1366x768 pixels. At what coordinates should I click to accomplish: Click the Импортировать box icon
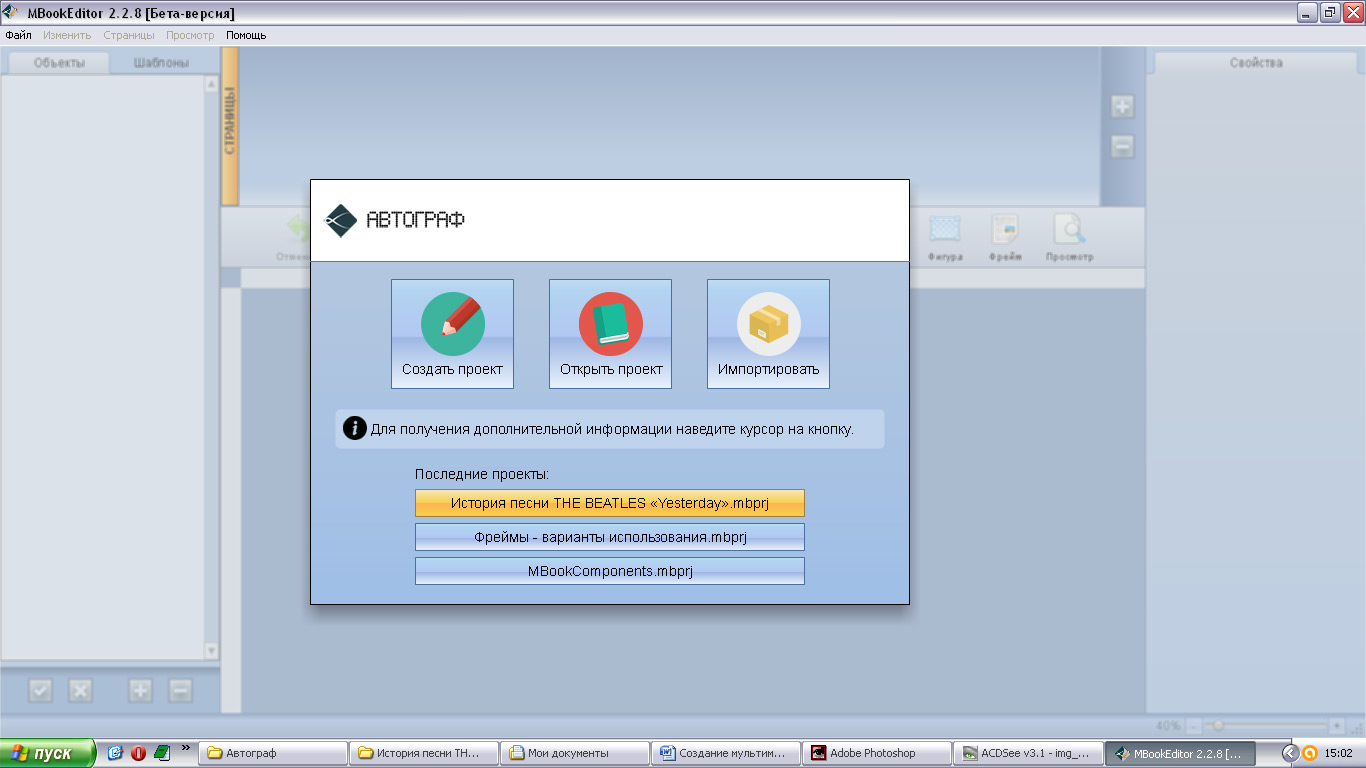pos(769,324)
